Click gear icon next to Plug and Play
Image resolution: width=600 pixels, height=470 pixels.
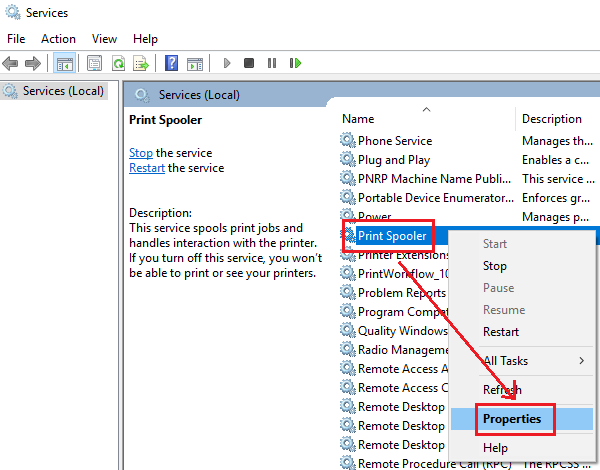click(x=347, y=159)
